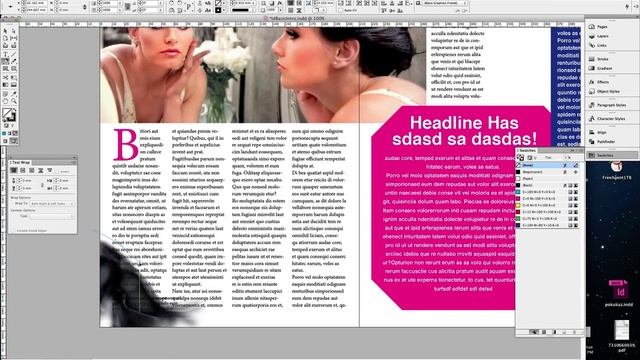Switch to Normal view mode in toolbox
640x360 pixels.
click(5, 141)
